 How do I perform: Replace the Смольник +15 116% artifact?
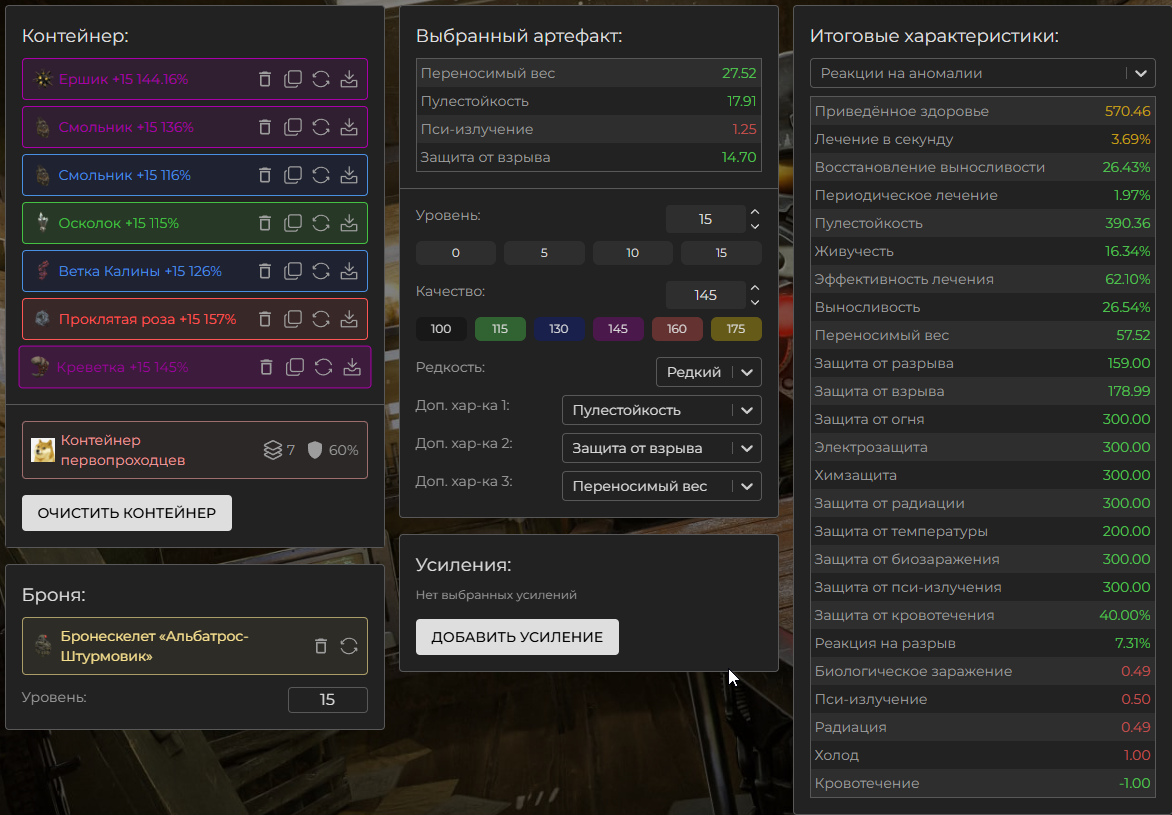pyautogui.click(x=321, y=175)
